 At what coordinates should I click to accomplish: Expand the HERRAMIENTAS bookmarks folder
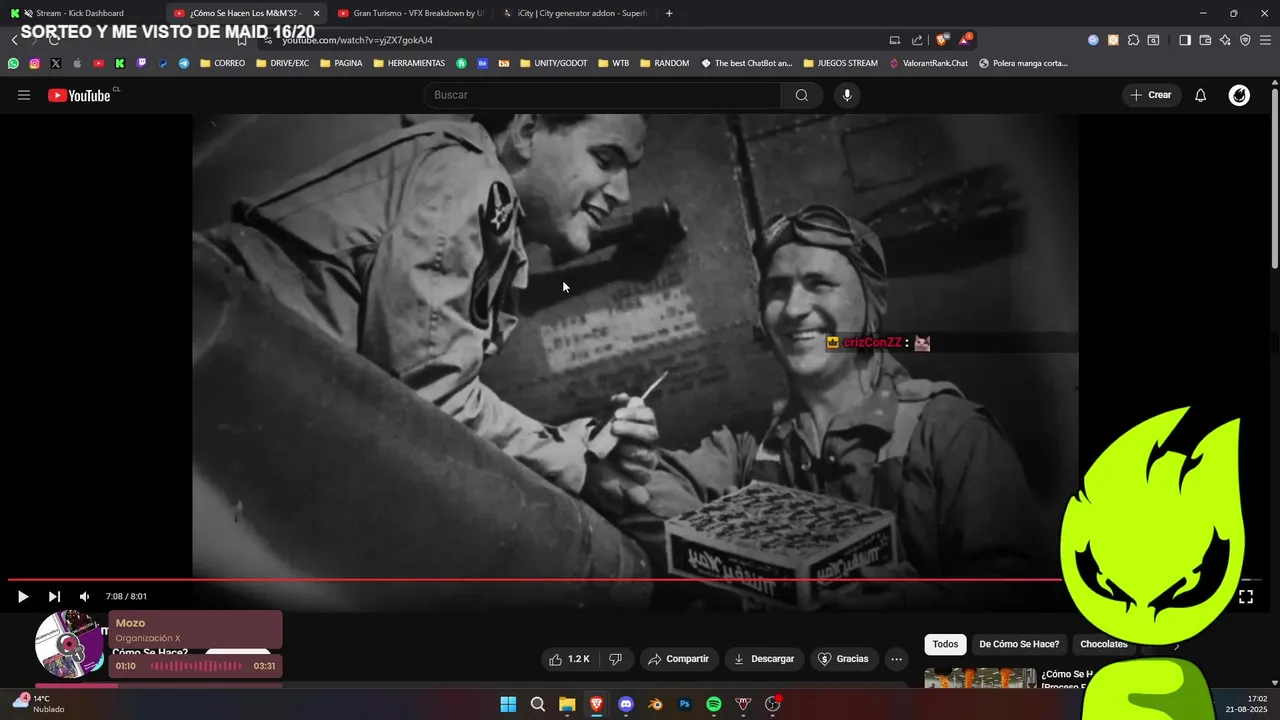(409, 63)
